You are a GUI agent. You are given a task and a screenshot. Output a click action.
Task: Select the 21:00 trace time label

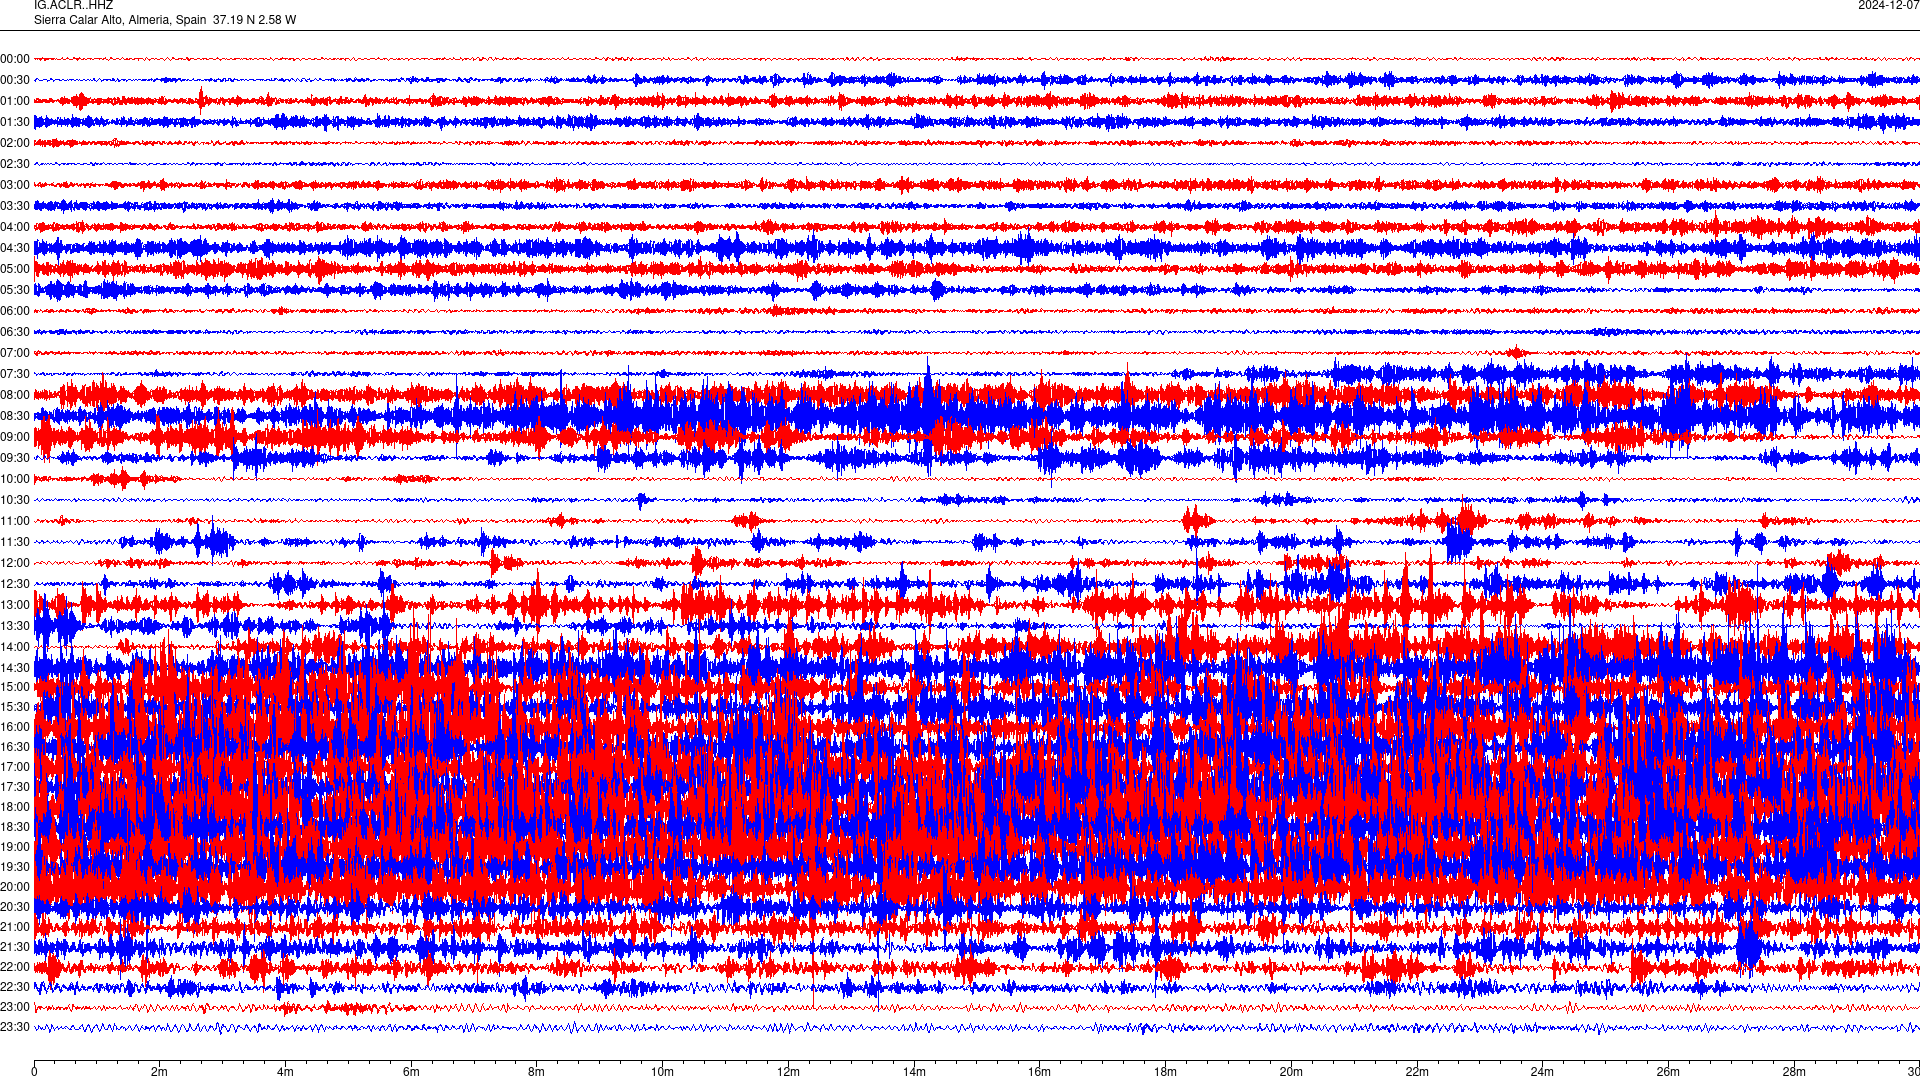point(15,927)
